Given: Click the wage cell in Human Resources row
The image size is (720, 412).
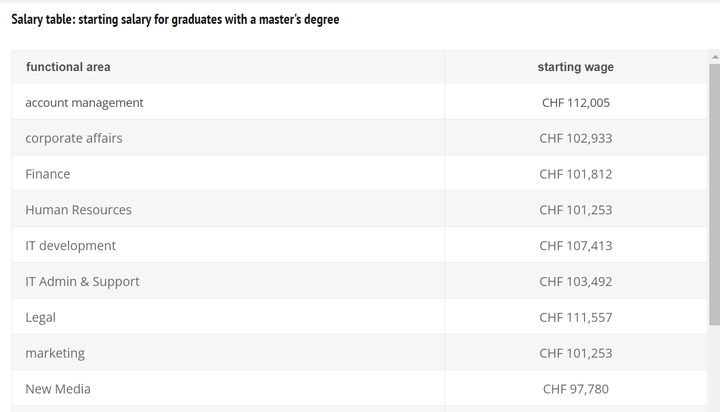Looking at the screenshot, I should (x=575, y=210).
